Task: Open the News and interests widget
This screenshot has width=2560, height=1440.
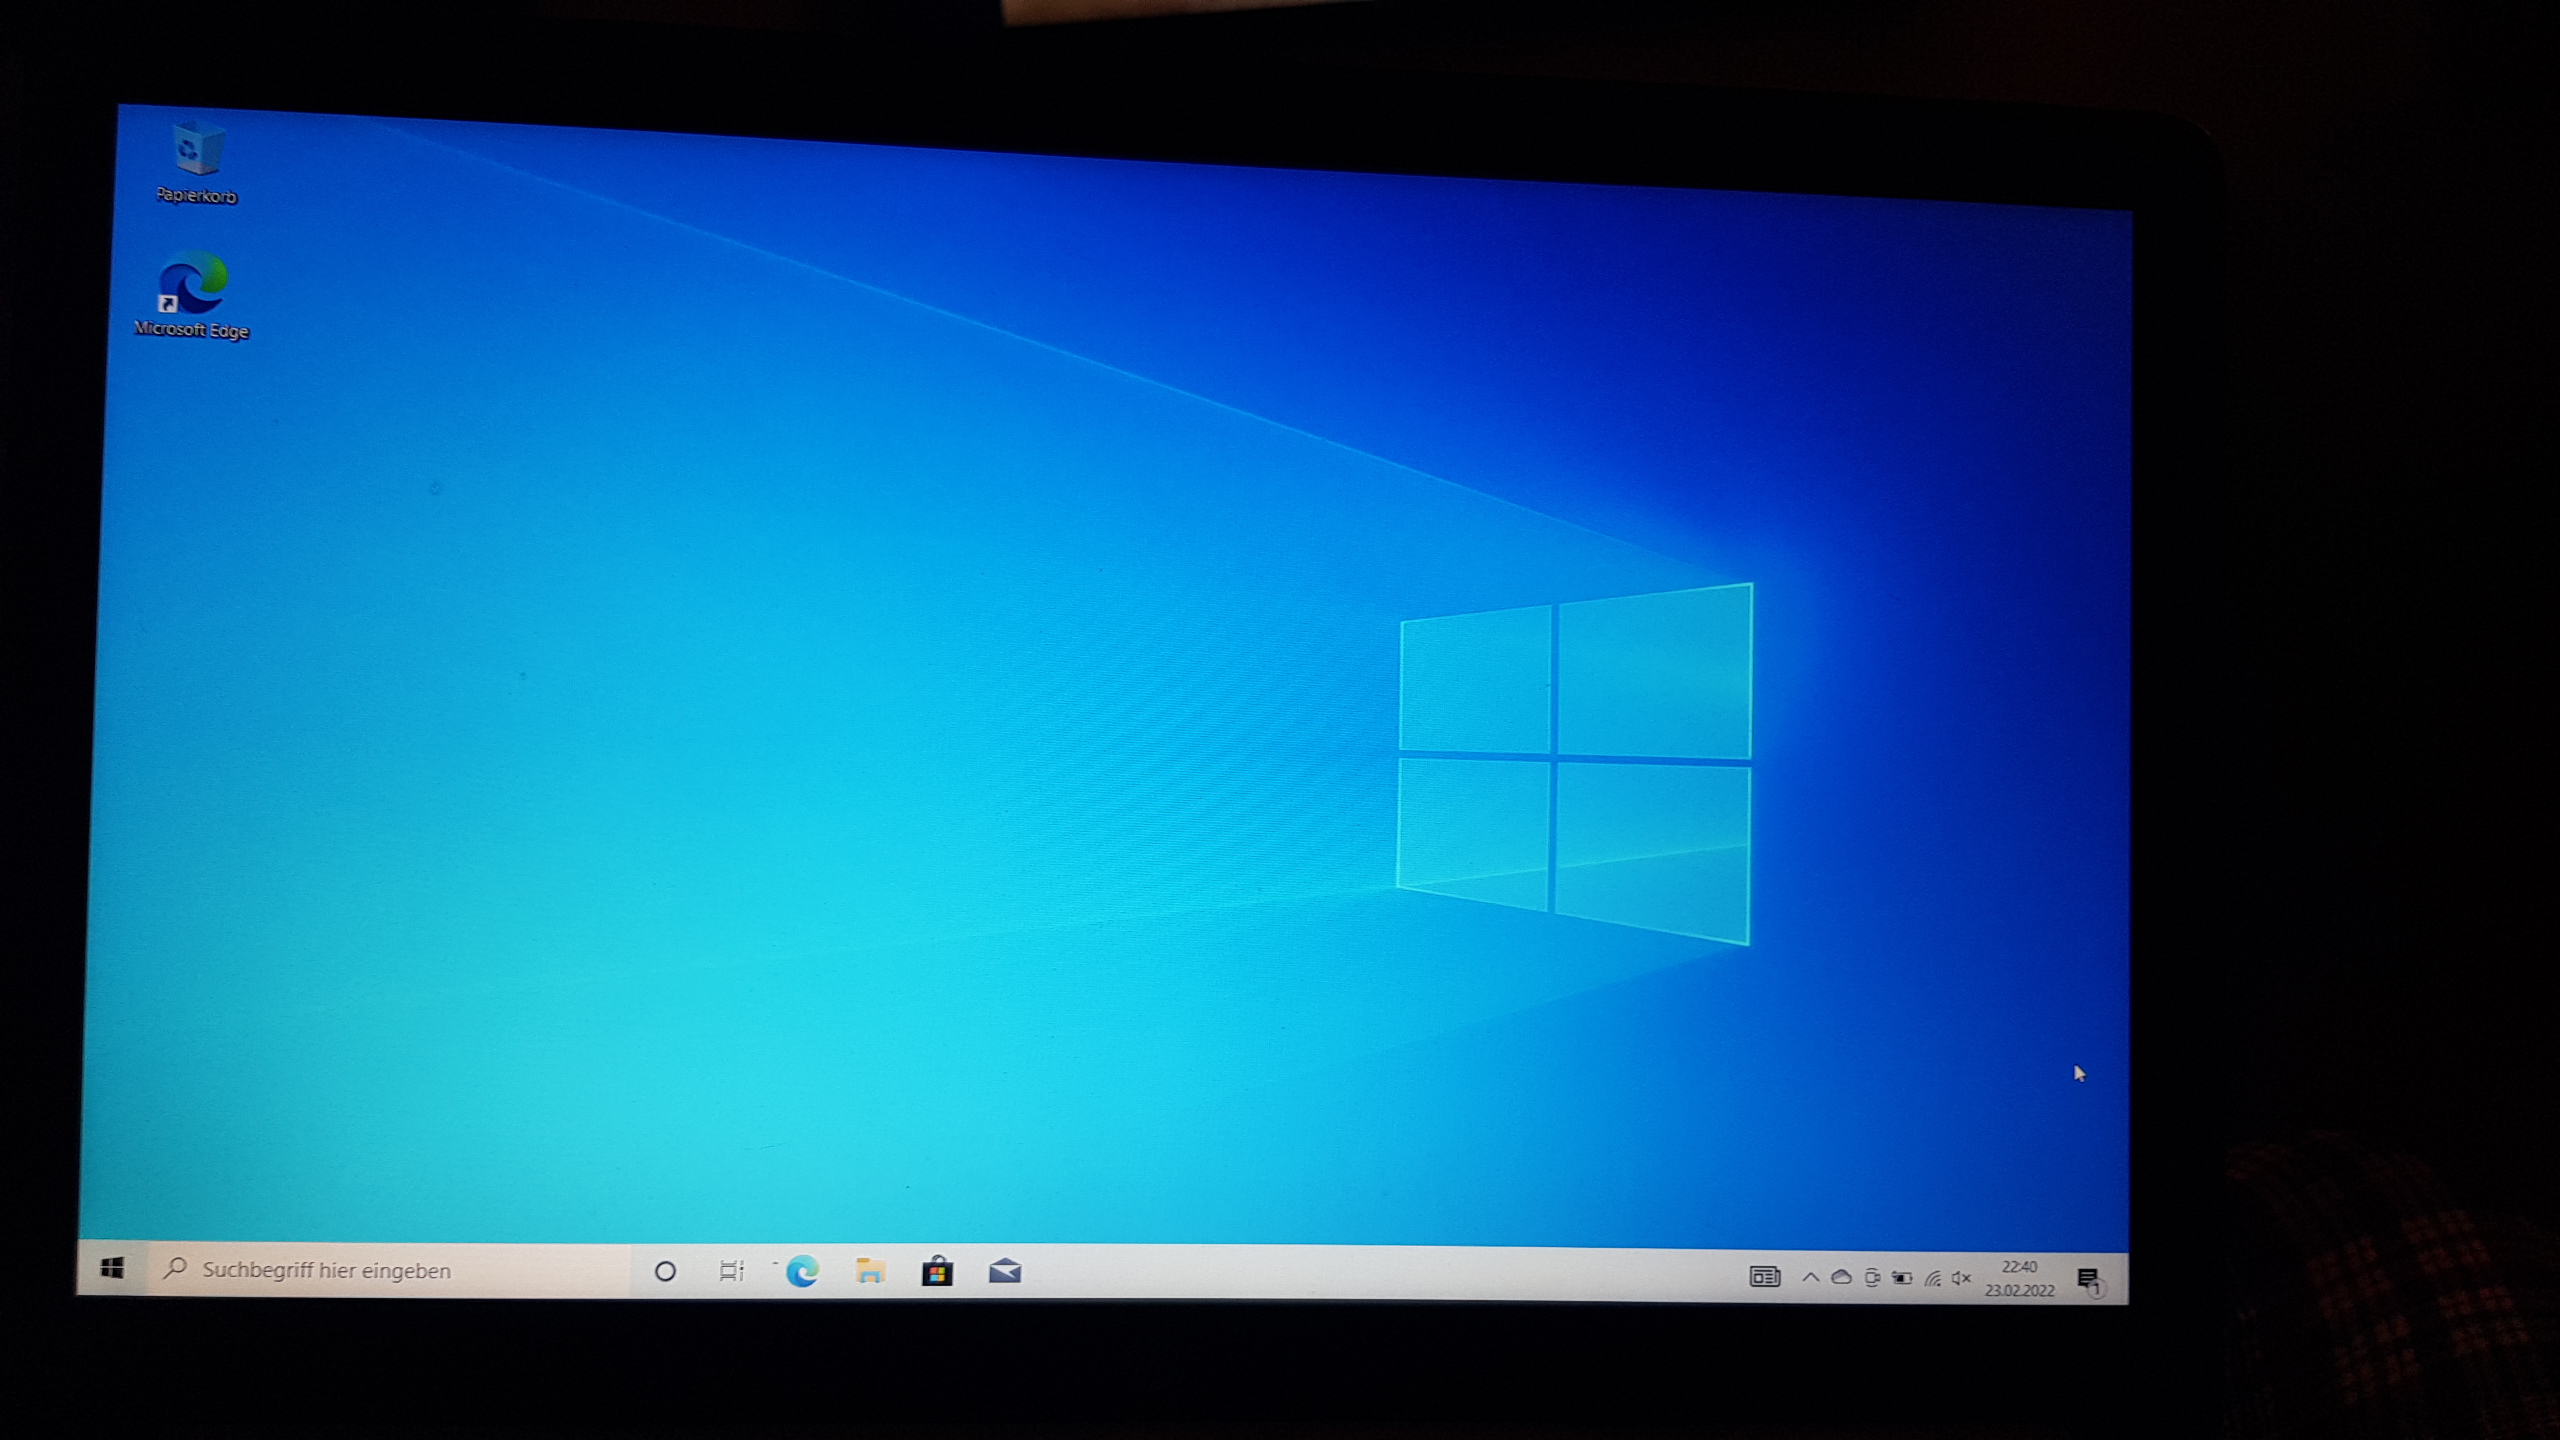Action: [1764, 1277]
